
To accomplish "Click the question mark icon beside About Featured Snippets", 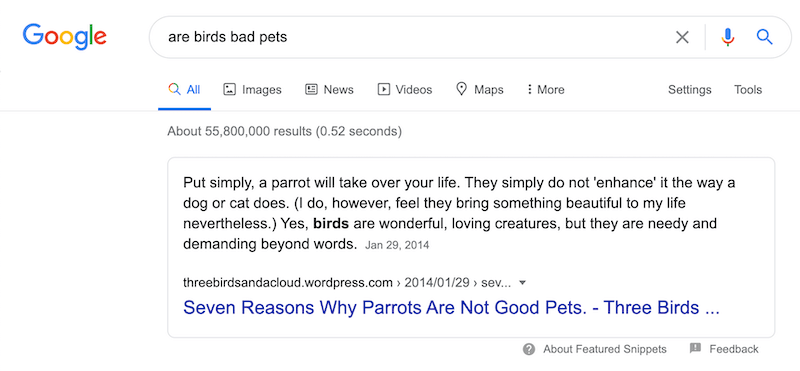I will 529,349.
